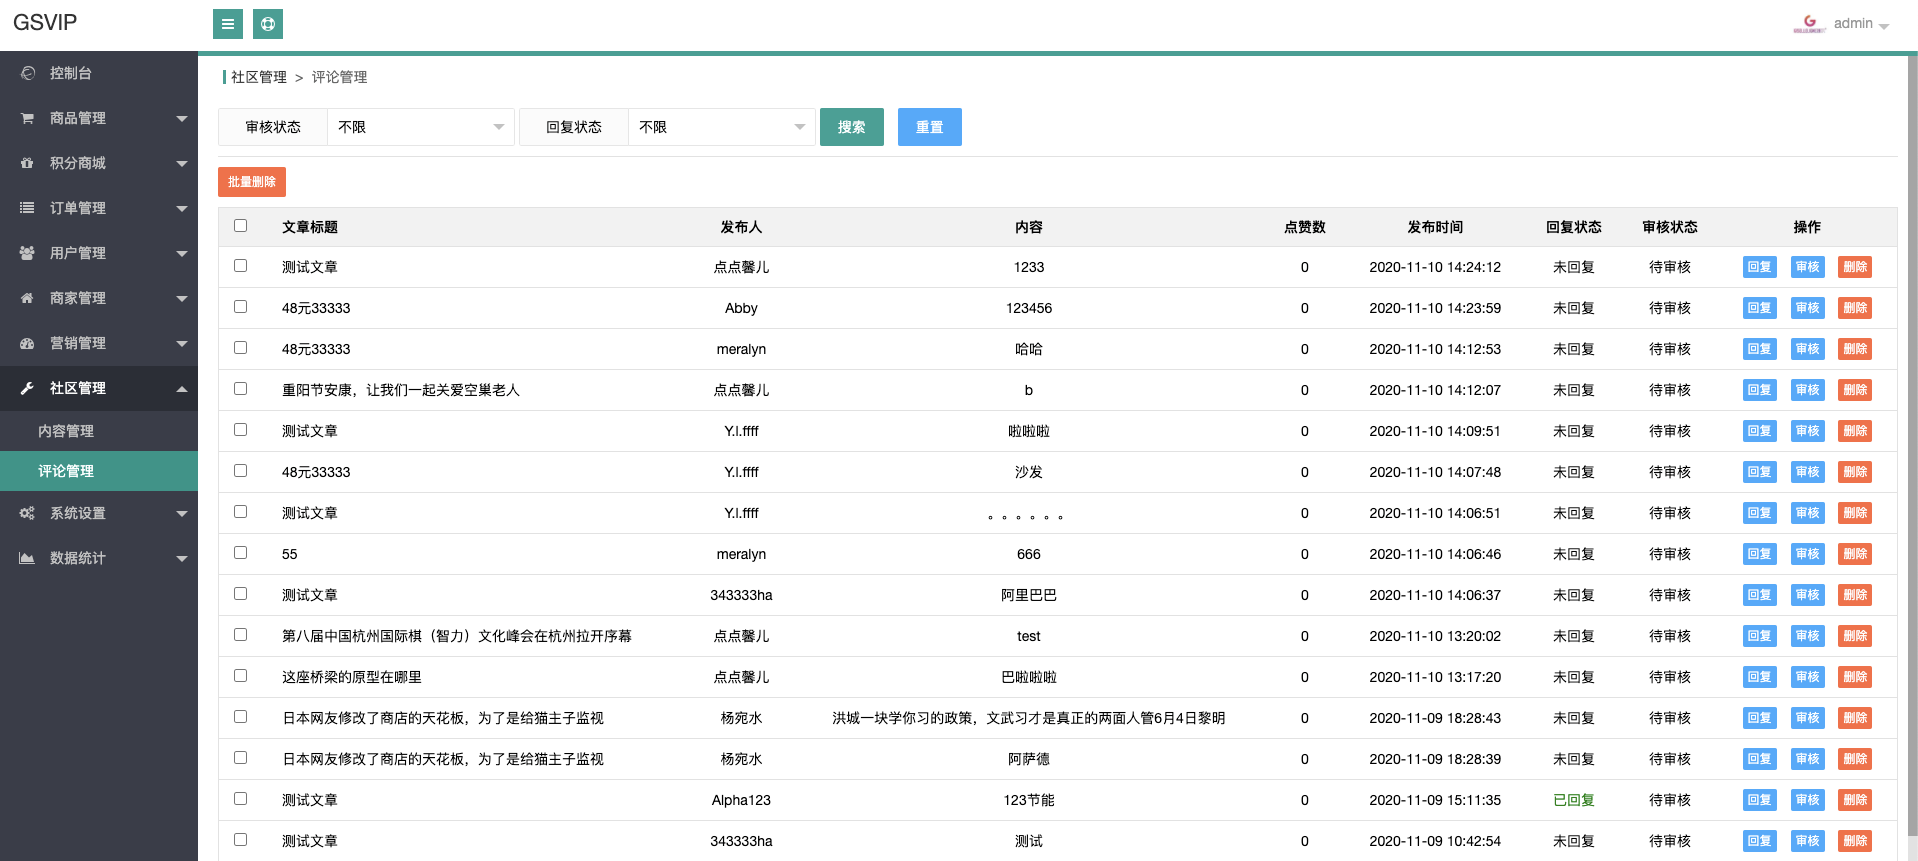The width and height of the screenshot is (1918, 861).
Task: Delete the comment with content 哈哈
Action: tap(1855, 349)
